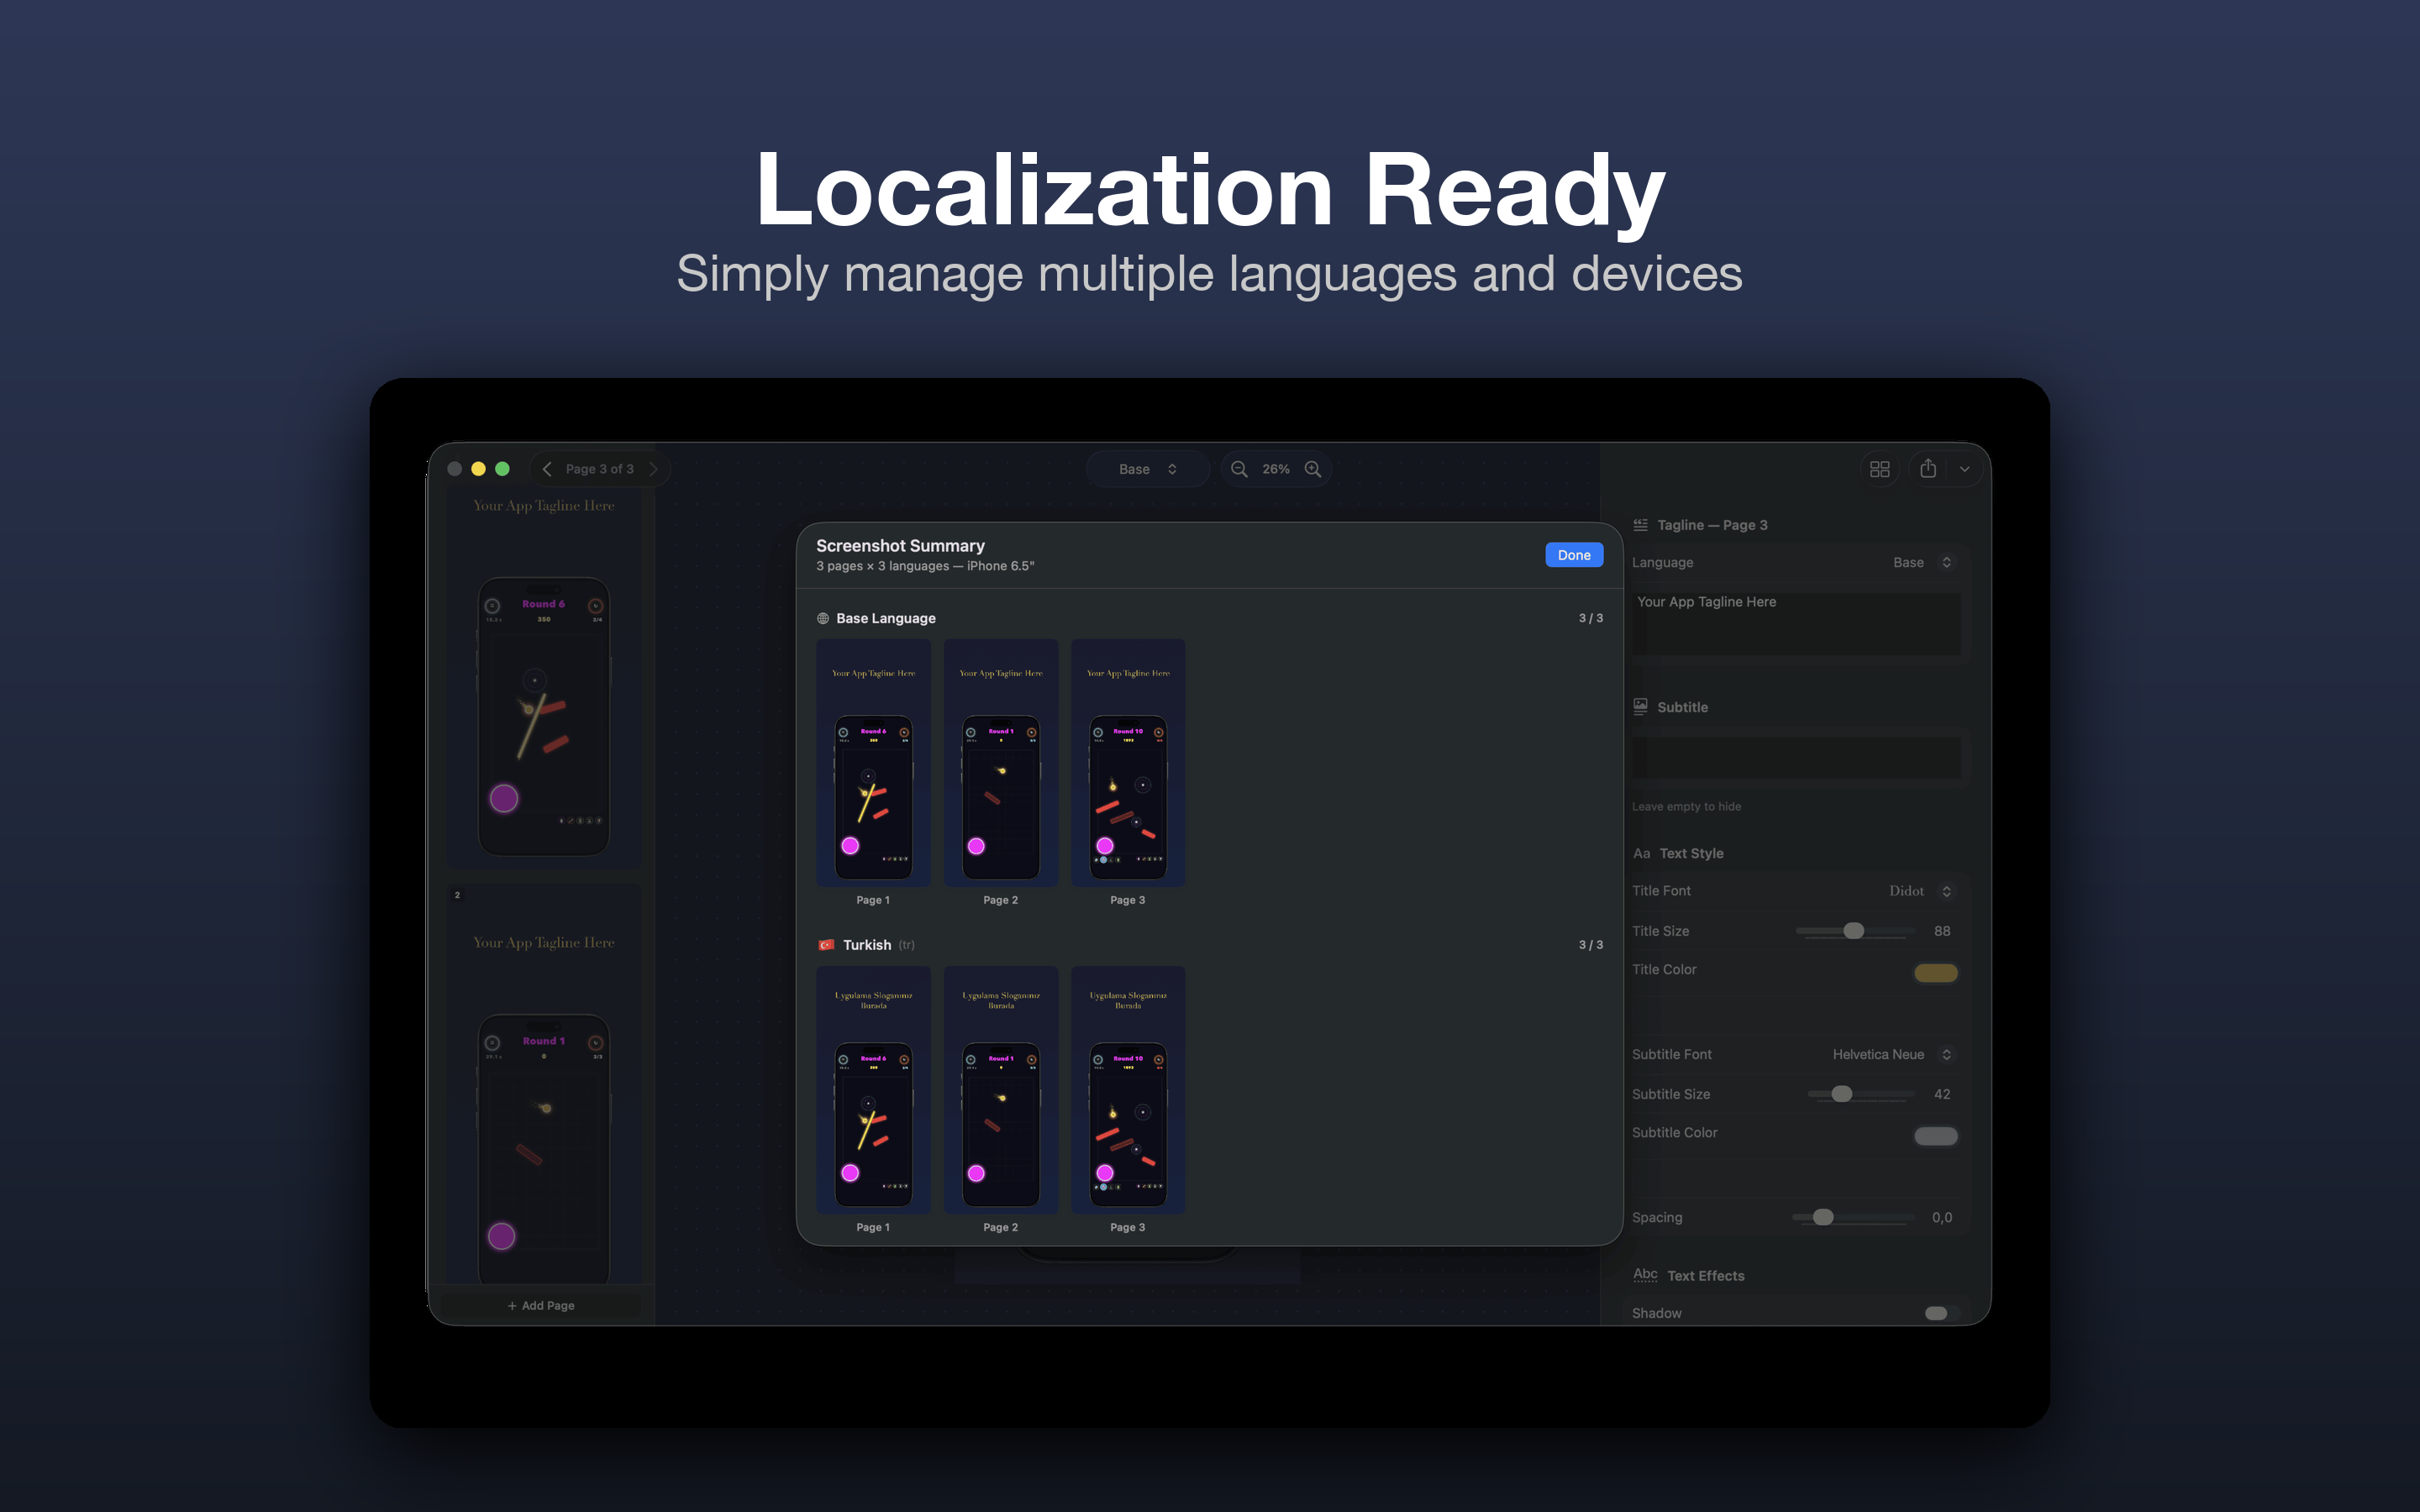Open the grid layout view icon
The image size is (2420, 1512).
(1880, 468)
